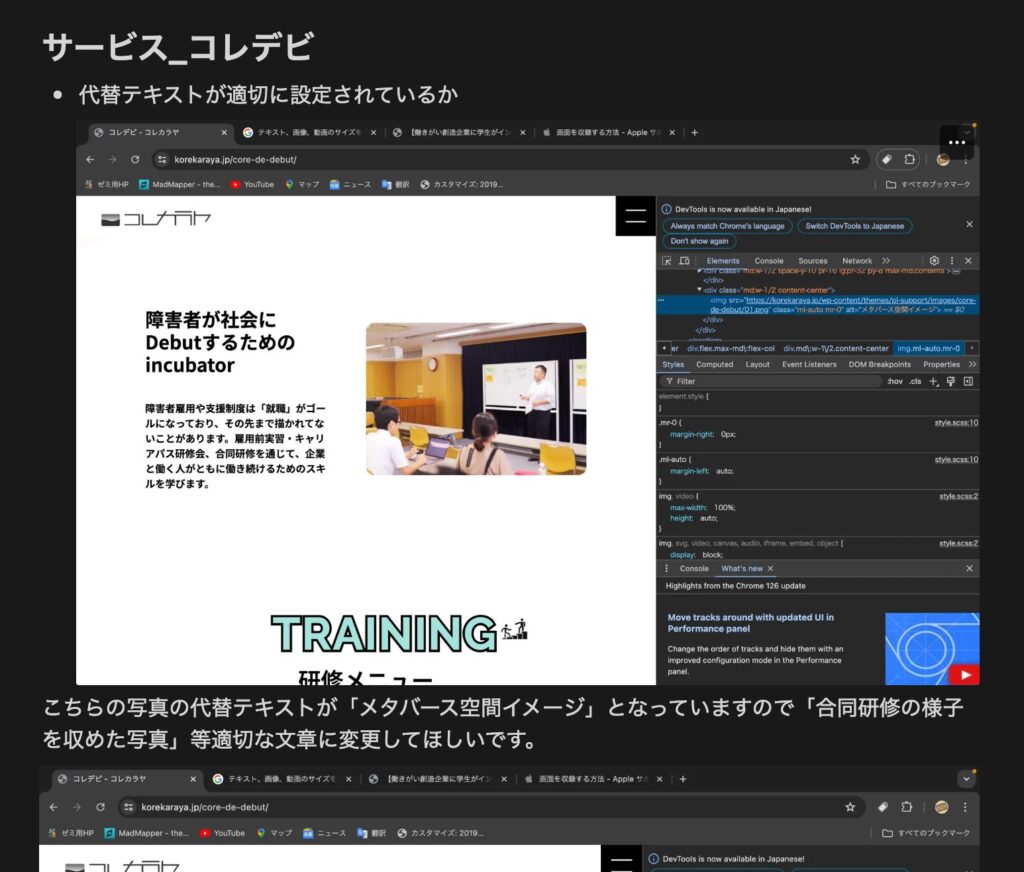Open style.scss:10 link beside the .mr-0 rule
This screenshot has height=872, width=1024.
click(956, 423)
